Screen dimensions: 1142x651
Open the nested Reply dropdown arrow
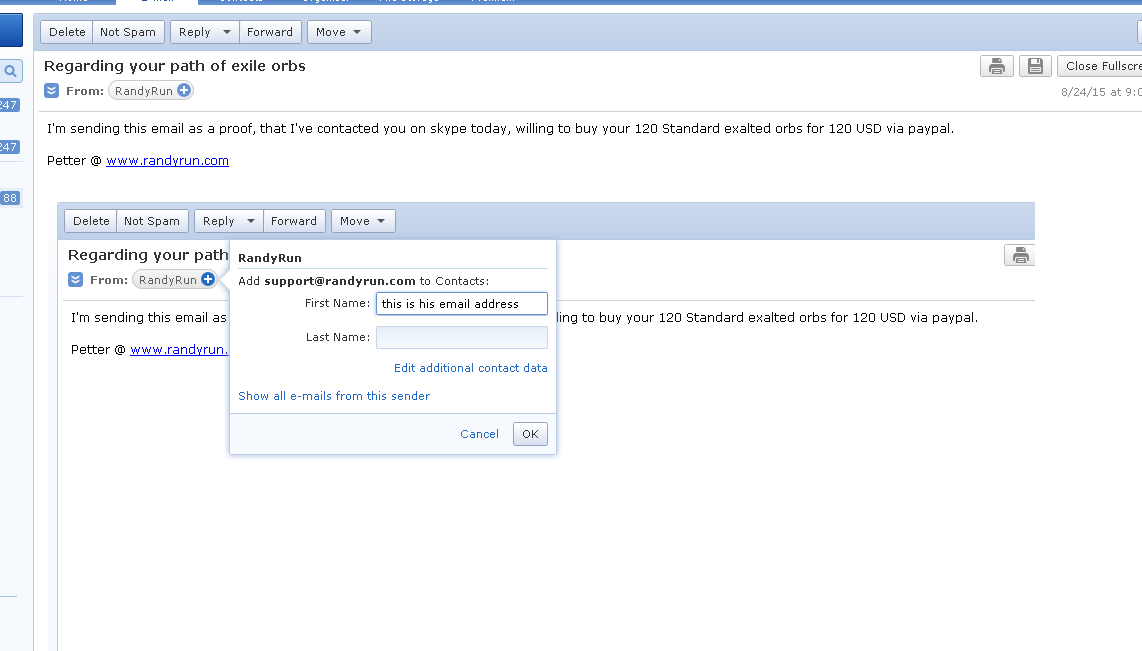(x=251, y=221)
